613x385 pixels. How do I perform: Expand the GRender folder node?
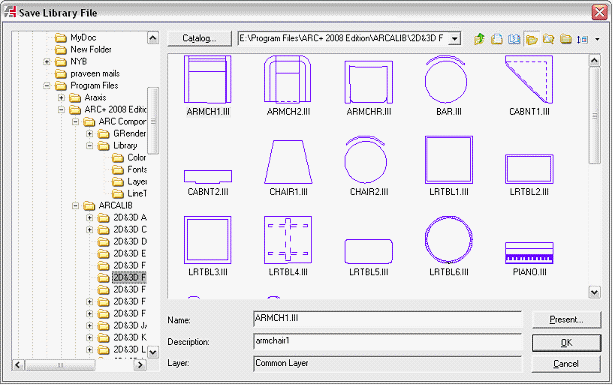tap(90, 134)
